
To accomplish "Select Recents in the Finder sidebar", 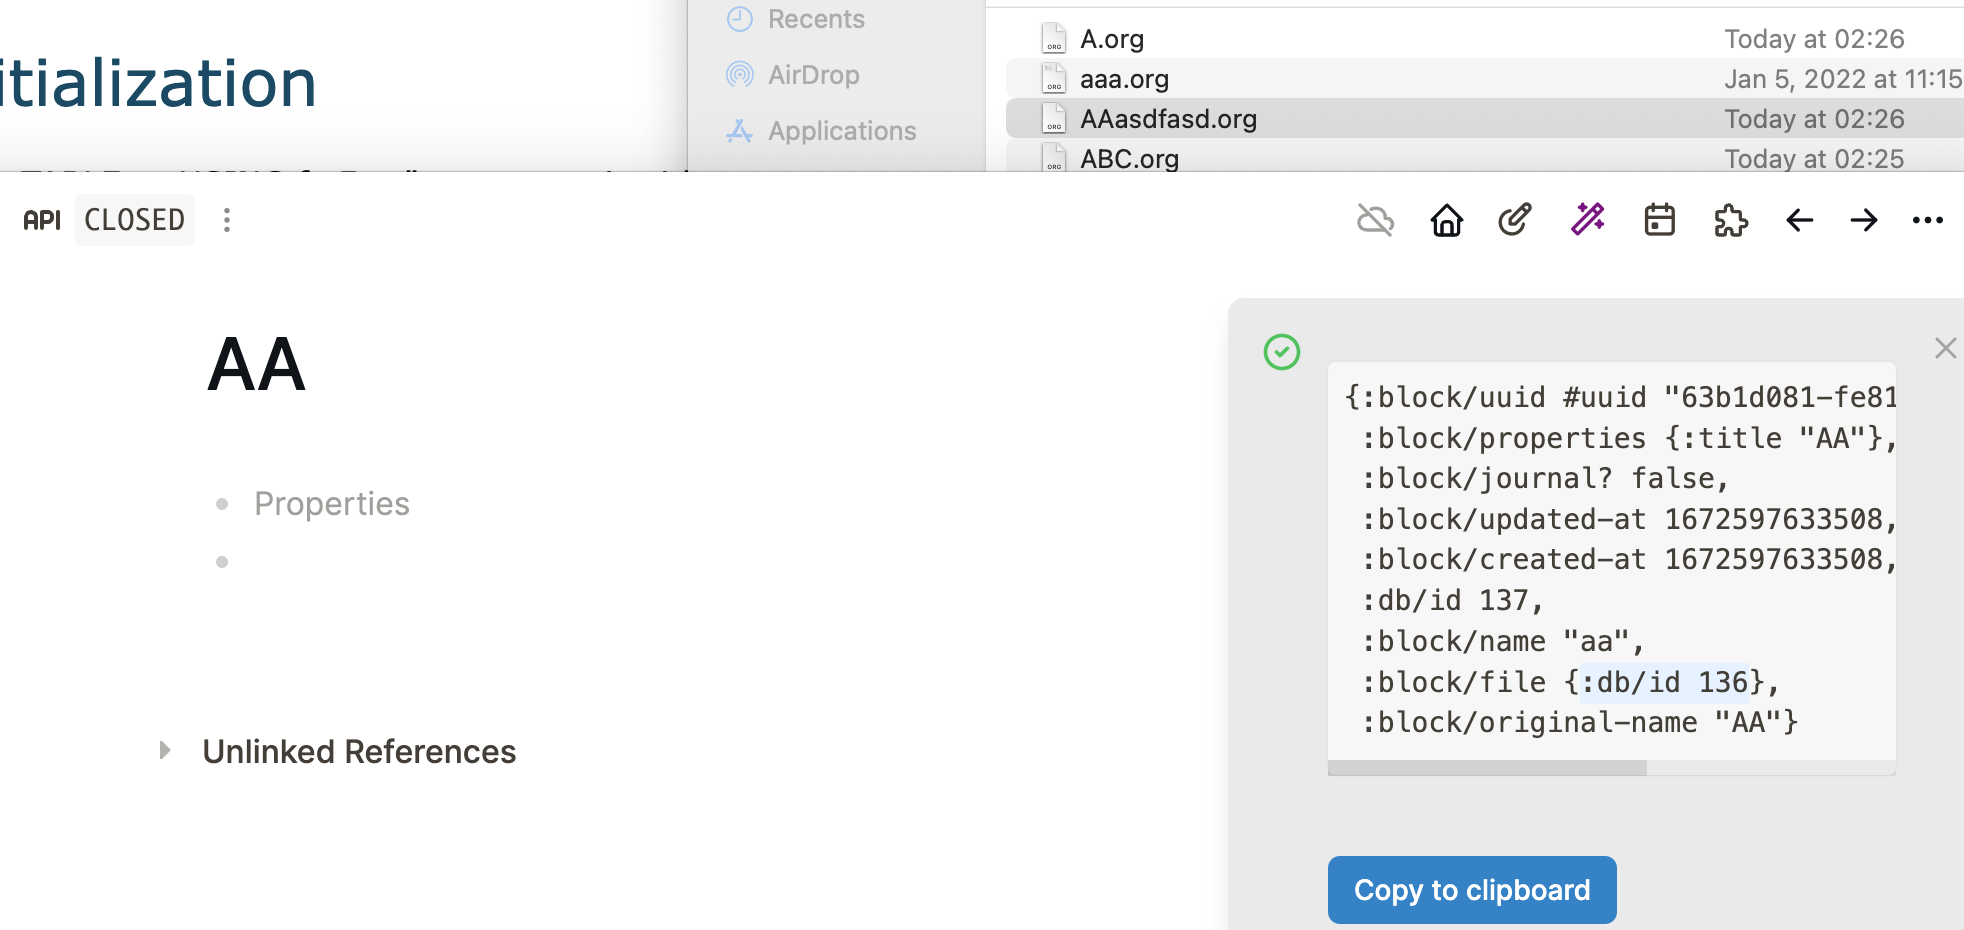I will (816, 18).
